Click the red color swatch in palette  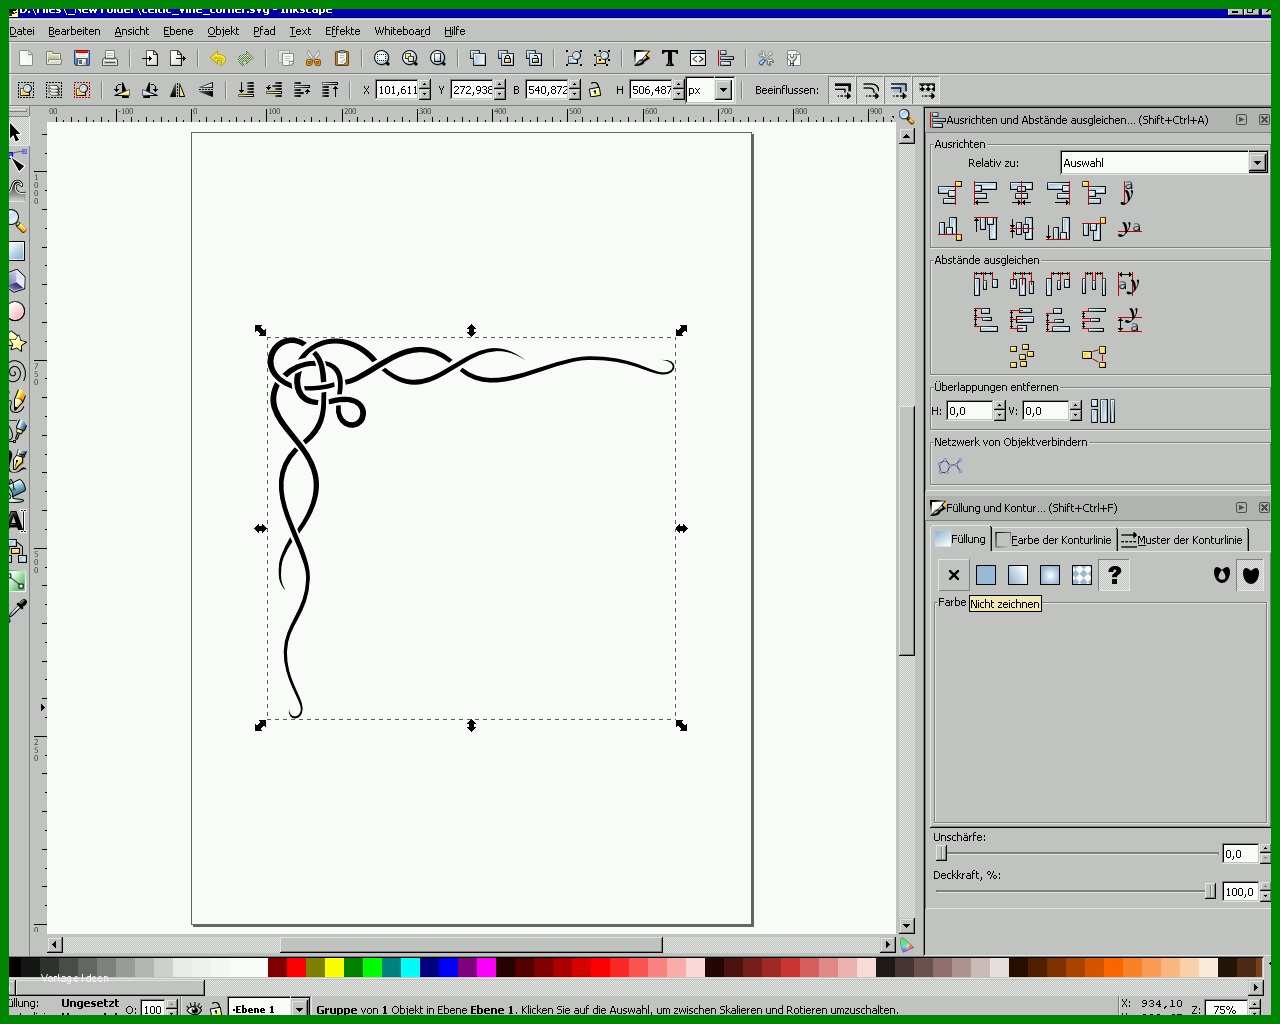point(296,967)
